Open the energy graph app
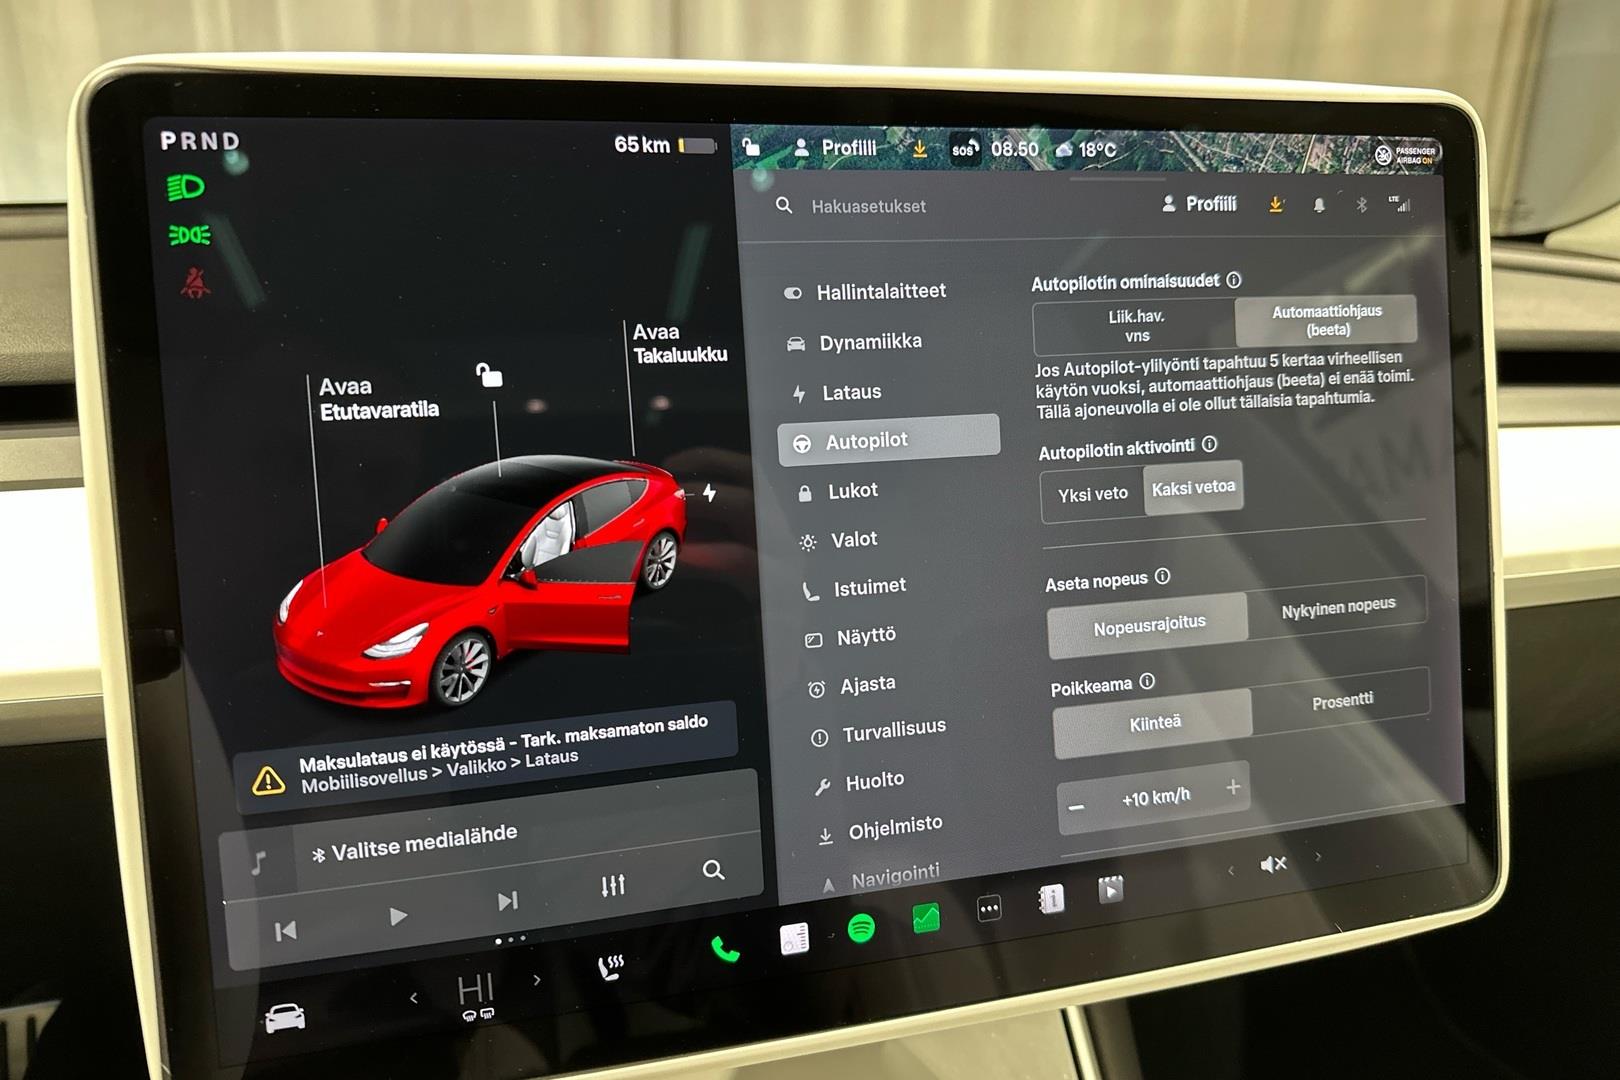This screenshot has height=1080, width=1620. click(926, 918)
